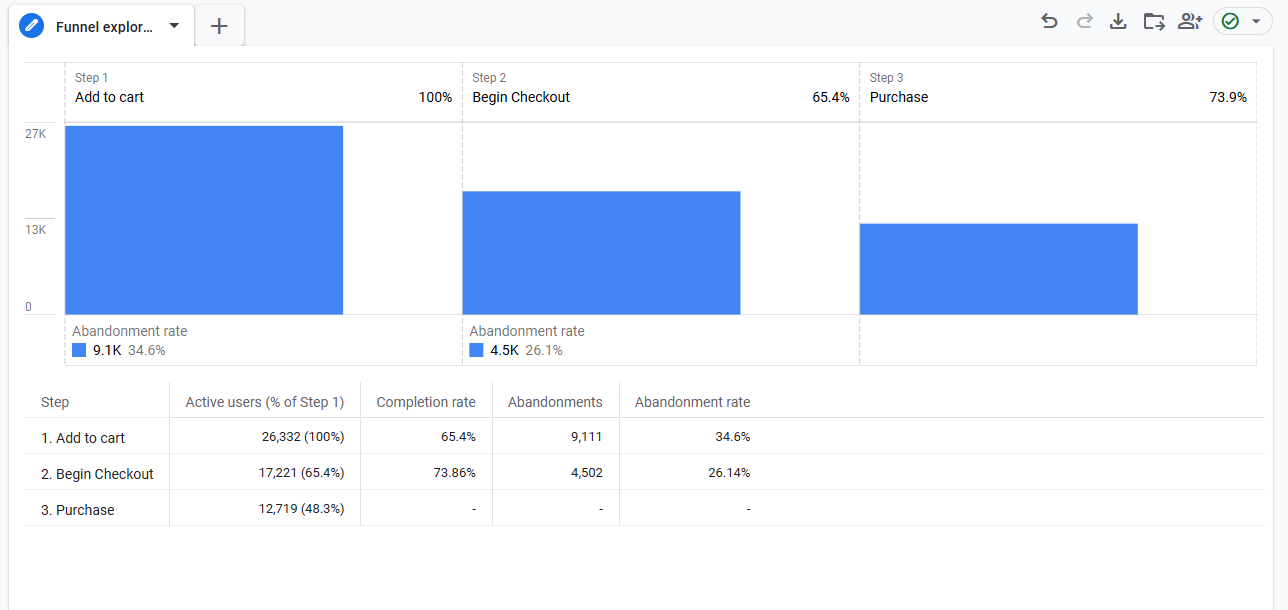Screen dimensions: 1288x610
Task: Click the 'Completion rate' column header
Action: [426, 402]
